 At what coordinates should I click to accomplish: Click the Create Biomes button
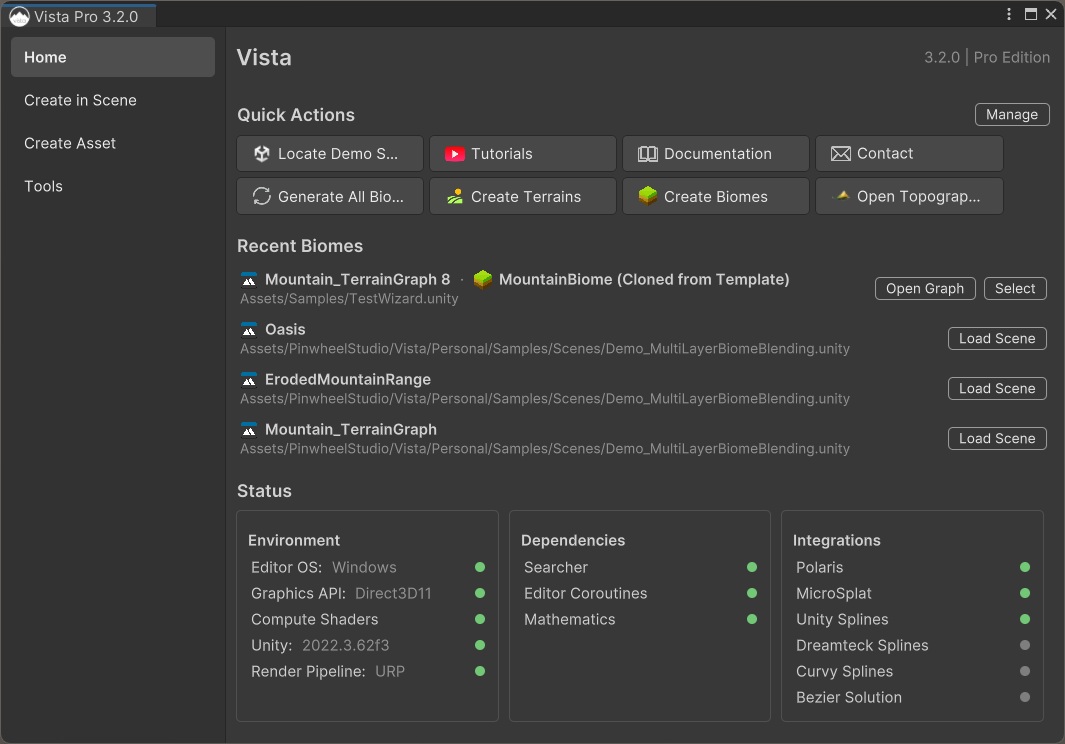(716, 196)
